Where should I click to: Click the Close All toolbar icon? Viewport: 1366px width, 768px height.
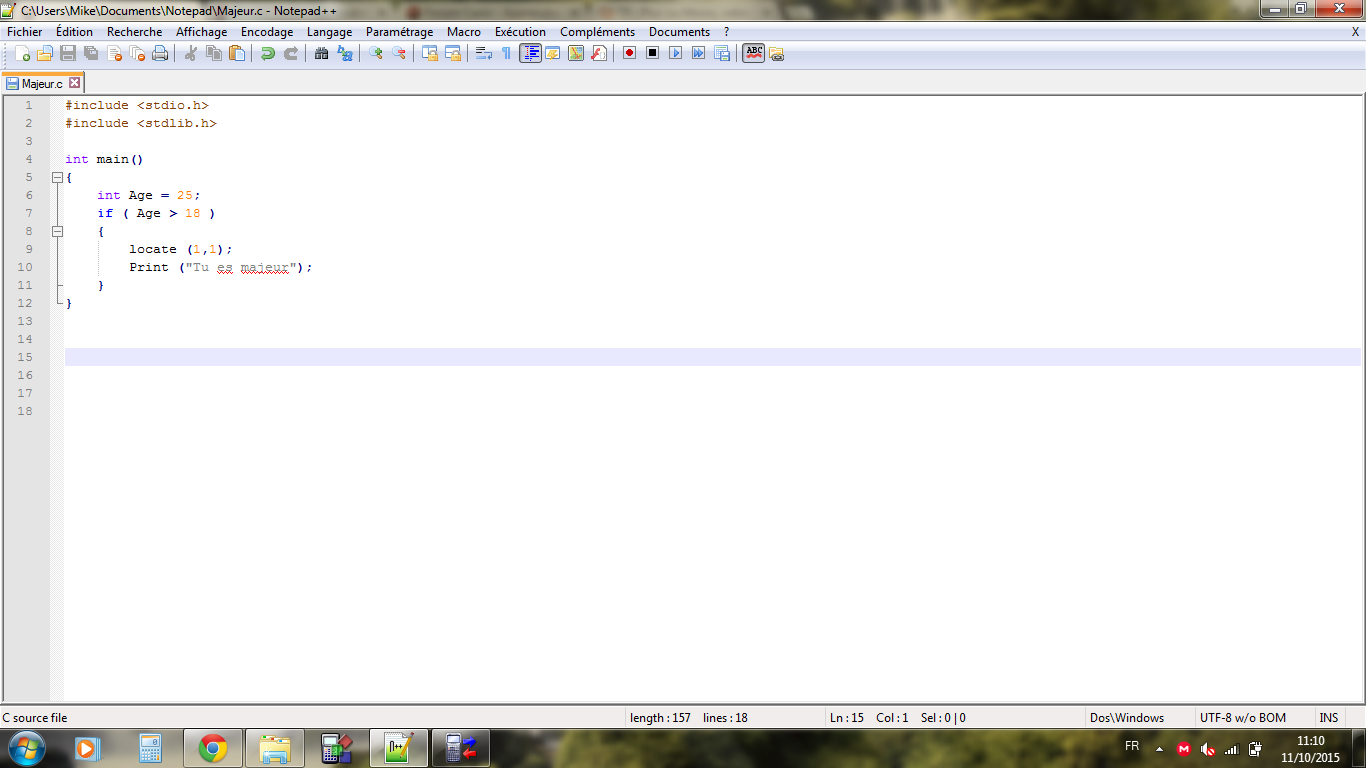pos(137,53)
